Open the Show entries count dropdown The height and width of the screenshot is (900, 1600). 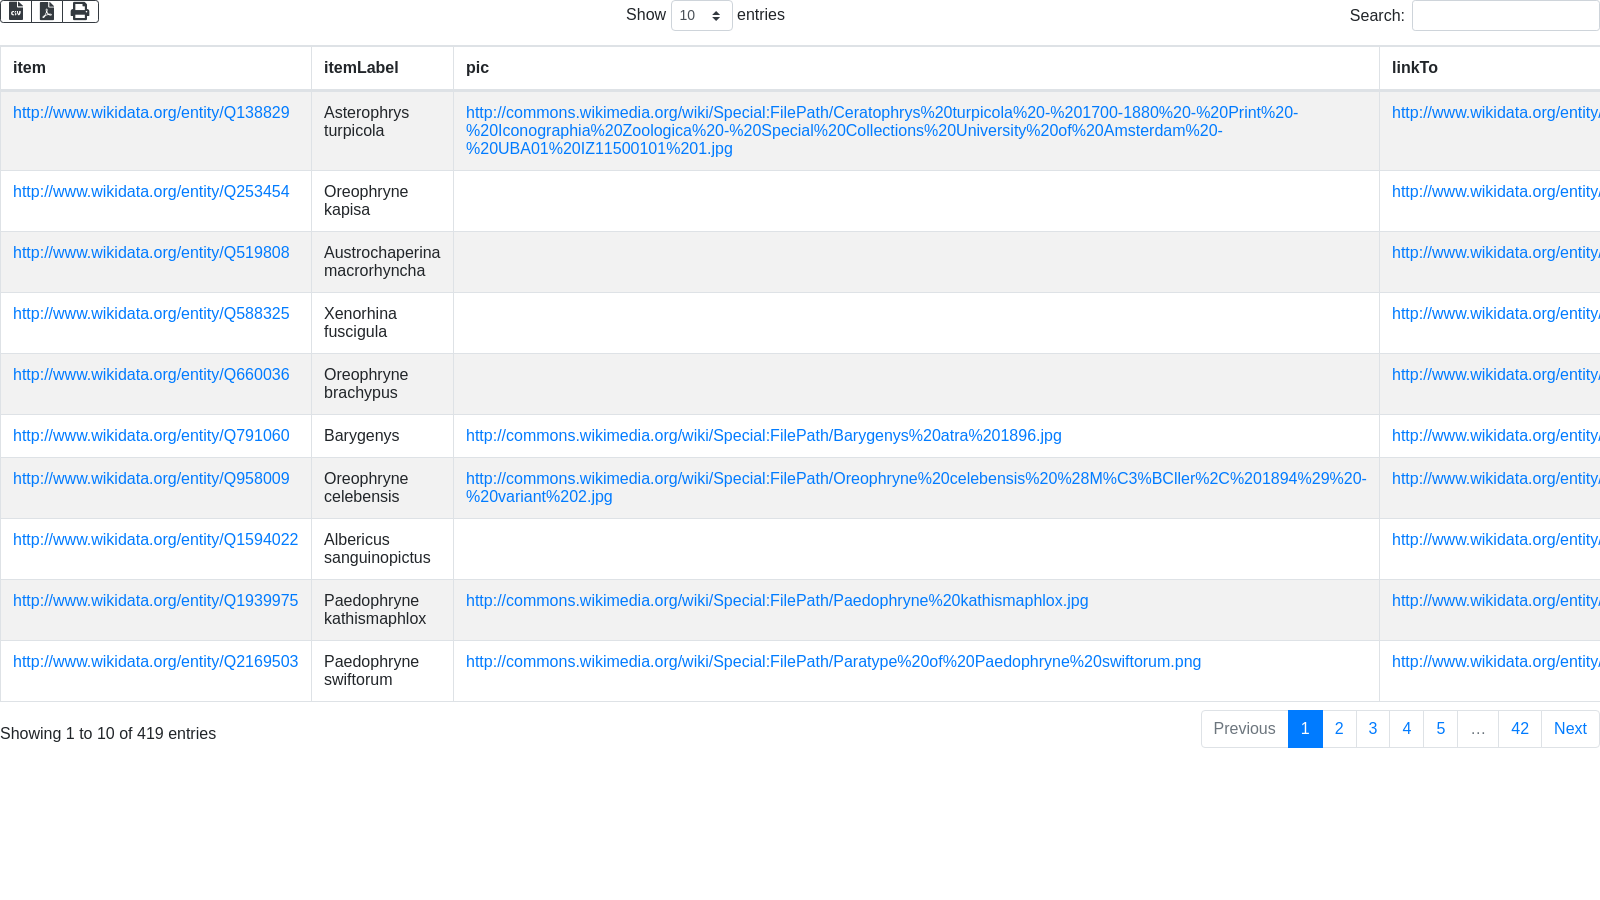coord(701,16)
